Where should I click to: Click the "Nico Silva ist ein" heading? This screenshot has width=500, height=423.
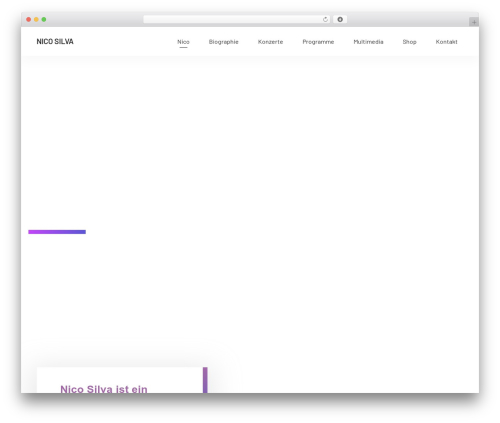coord(104,389)
